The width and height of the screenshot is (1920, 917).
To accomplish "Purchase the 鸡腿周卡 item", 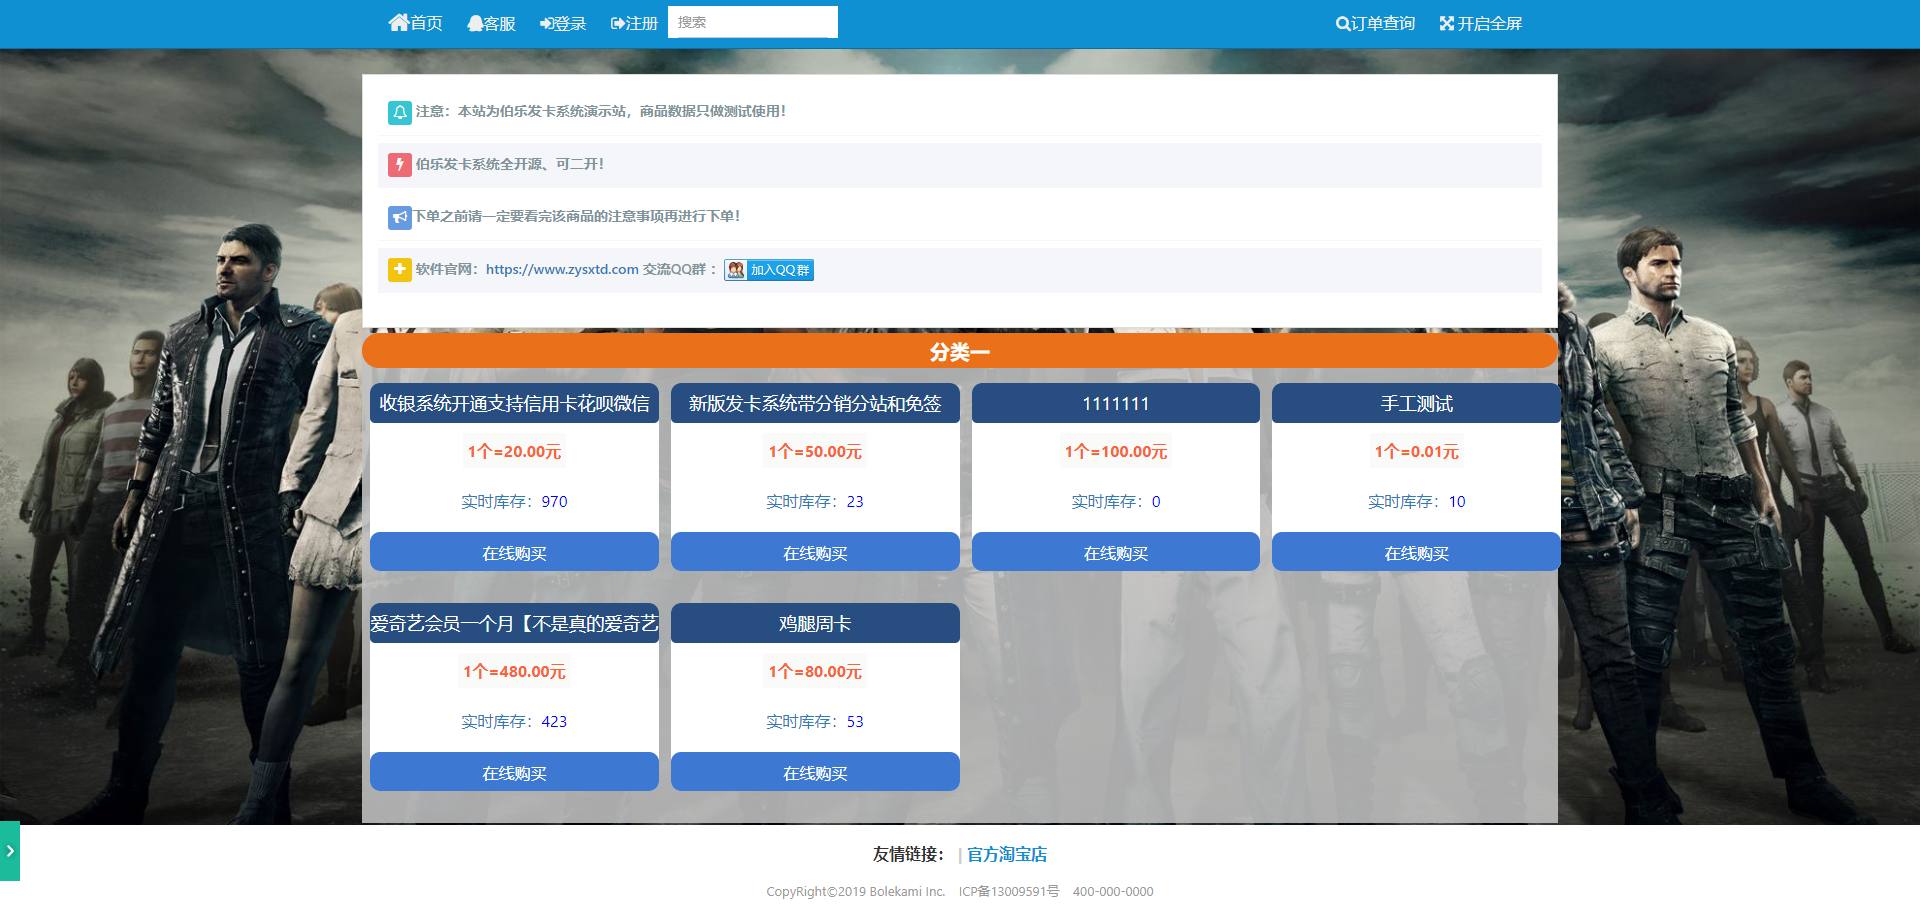I will 814,773.
